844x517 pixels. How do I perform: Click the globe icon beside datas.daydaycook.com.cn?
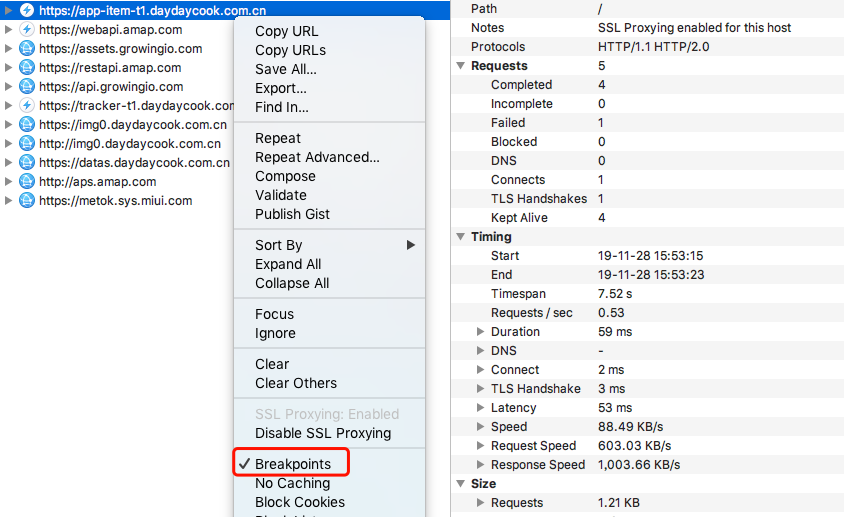pyautogui.click(x=27, y=162)
